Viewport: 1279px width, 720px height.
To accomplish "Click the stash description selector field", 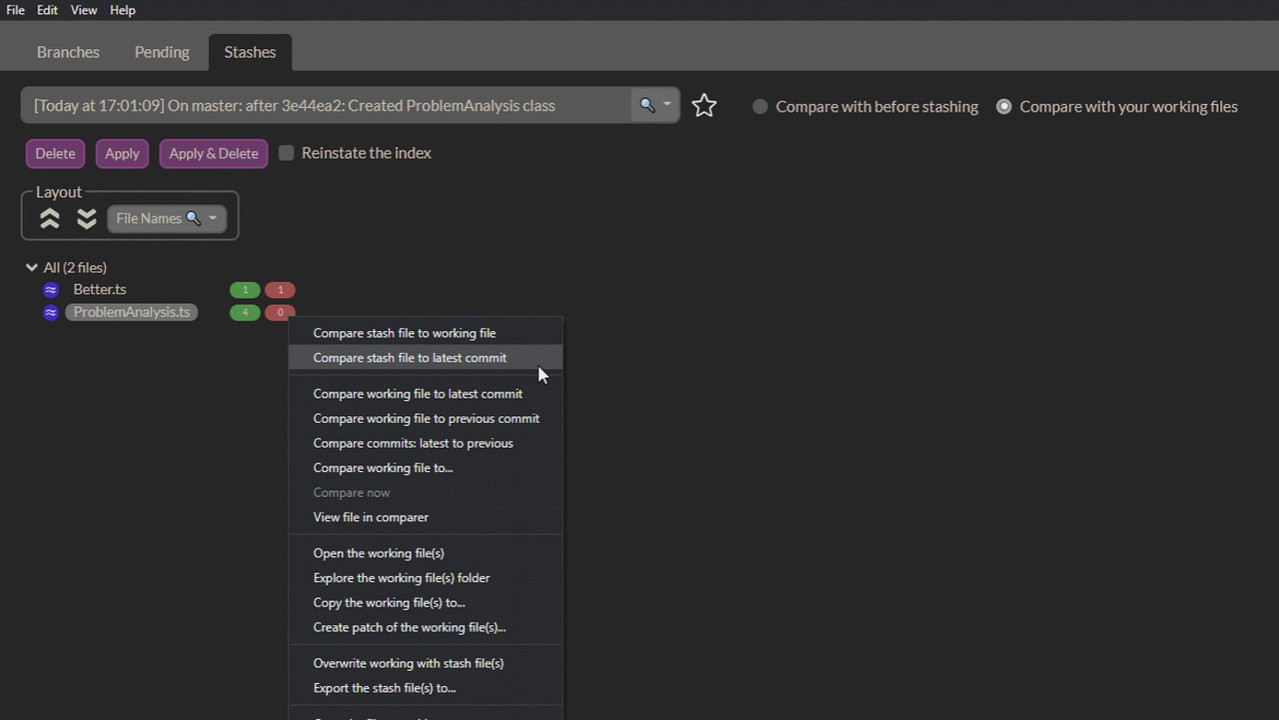I will pos(325,106).
